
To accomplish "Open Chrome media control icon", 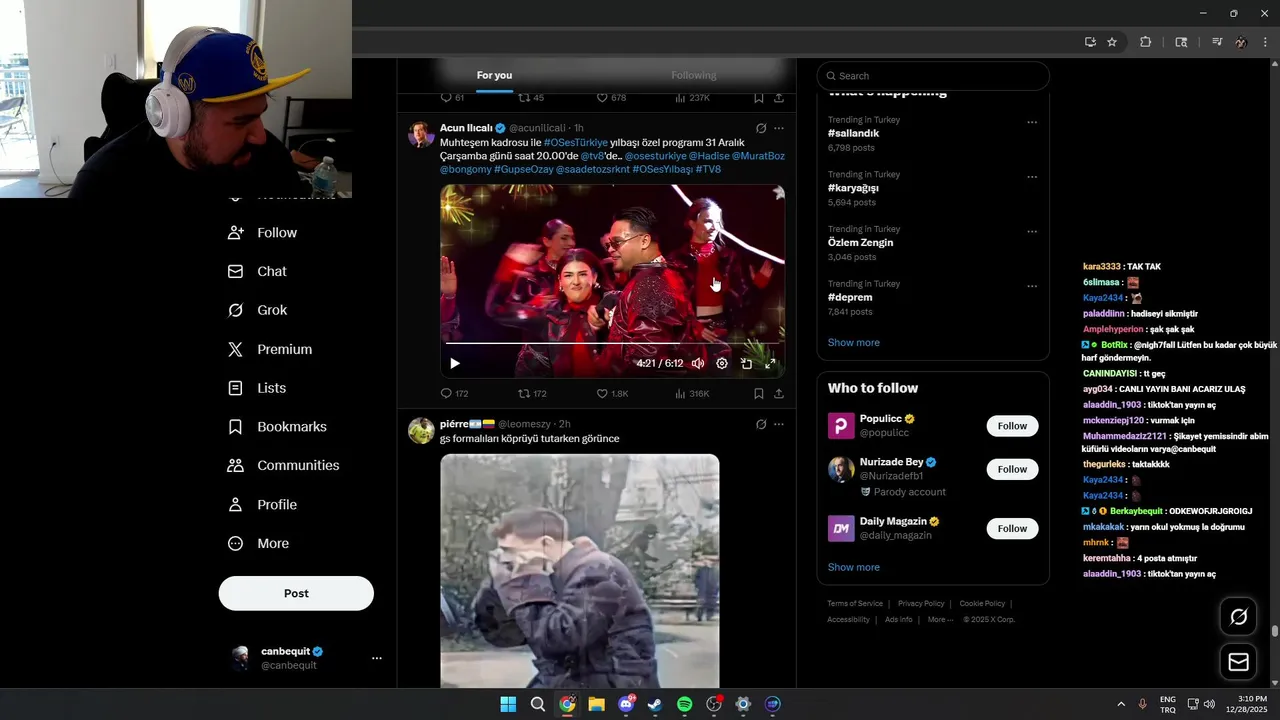I will 1217,42.
